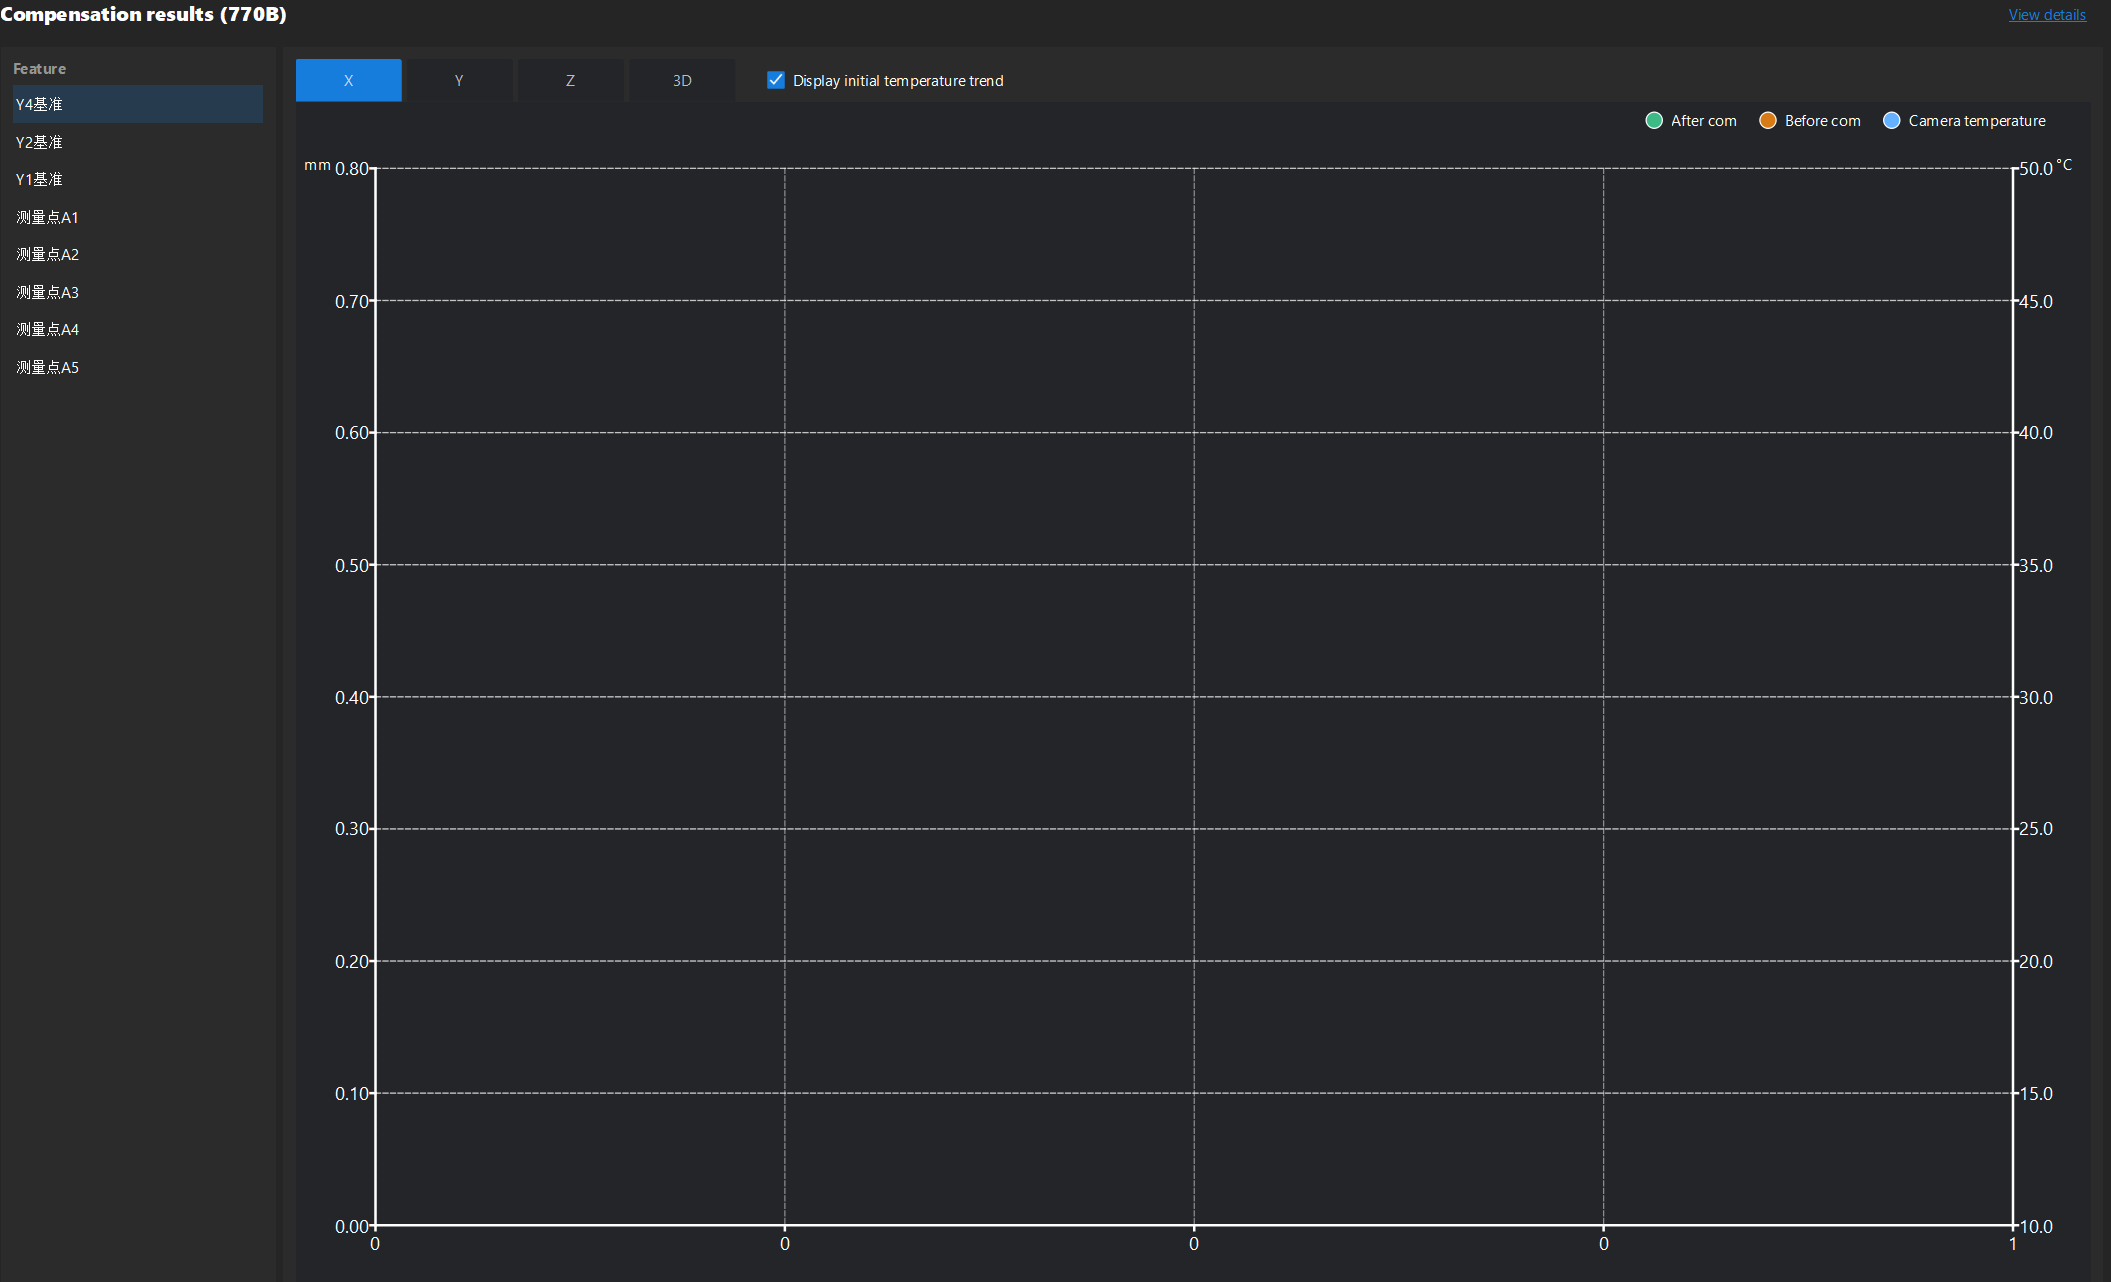Click the green After com legend marker
This screenshot has height=1282, width=2111.
pyautogui.click(x=1655, y=120)
